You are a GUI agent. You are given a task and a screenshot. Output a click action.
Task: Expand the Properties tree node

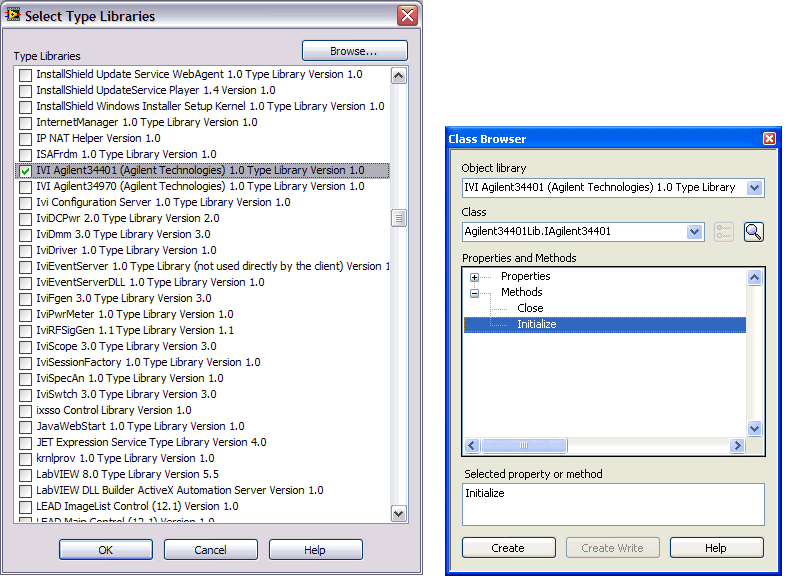[x=474, y=277]
